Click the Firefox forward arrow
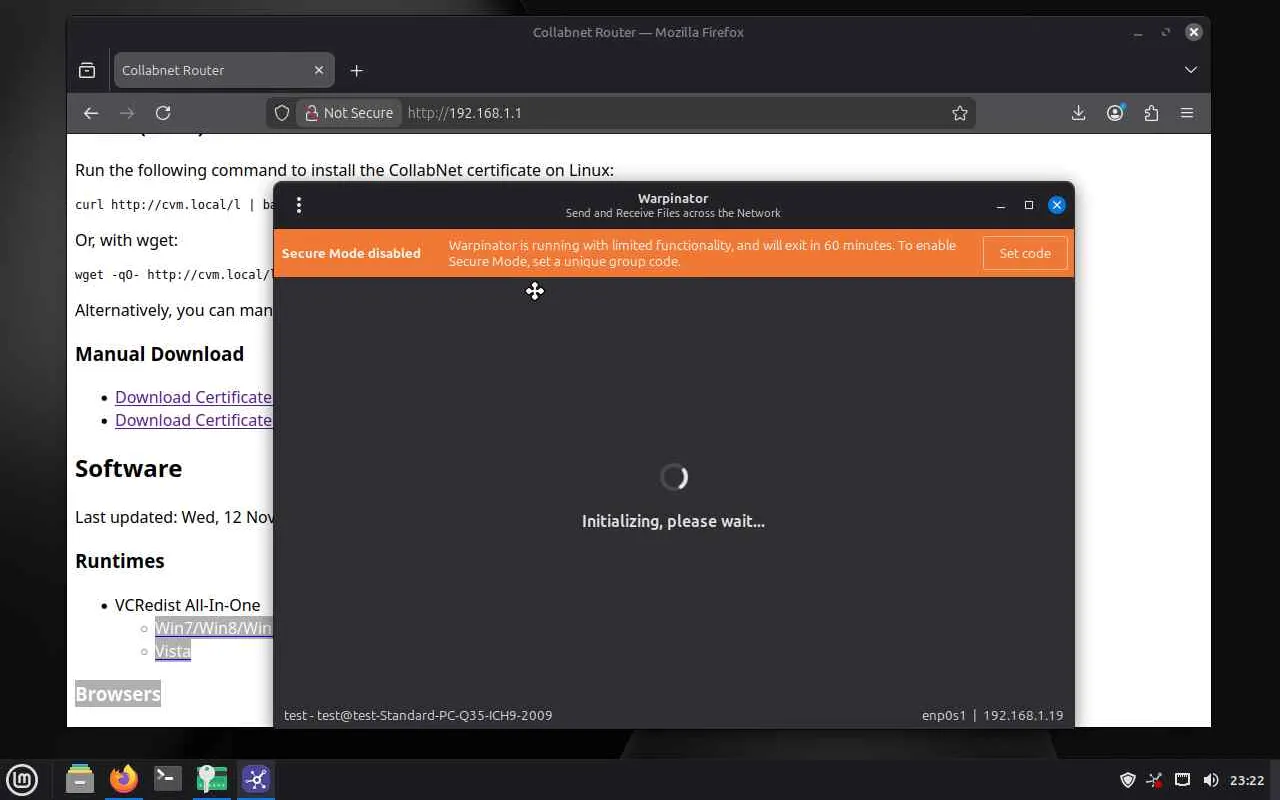This screenshot has width=1280, height=800. click(127, 113)
